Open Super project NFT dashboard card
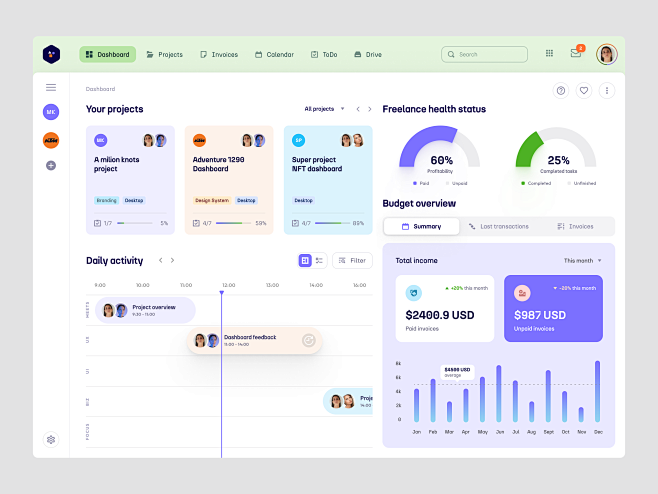Viewport: 658px width, 494px height. 328,180
